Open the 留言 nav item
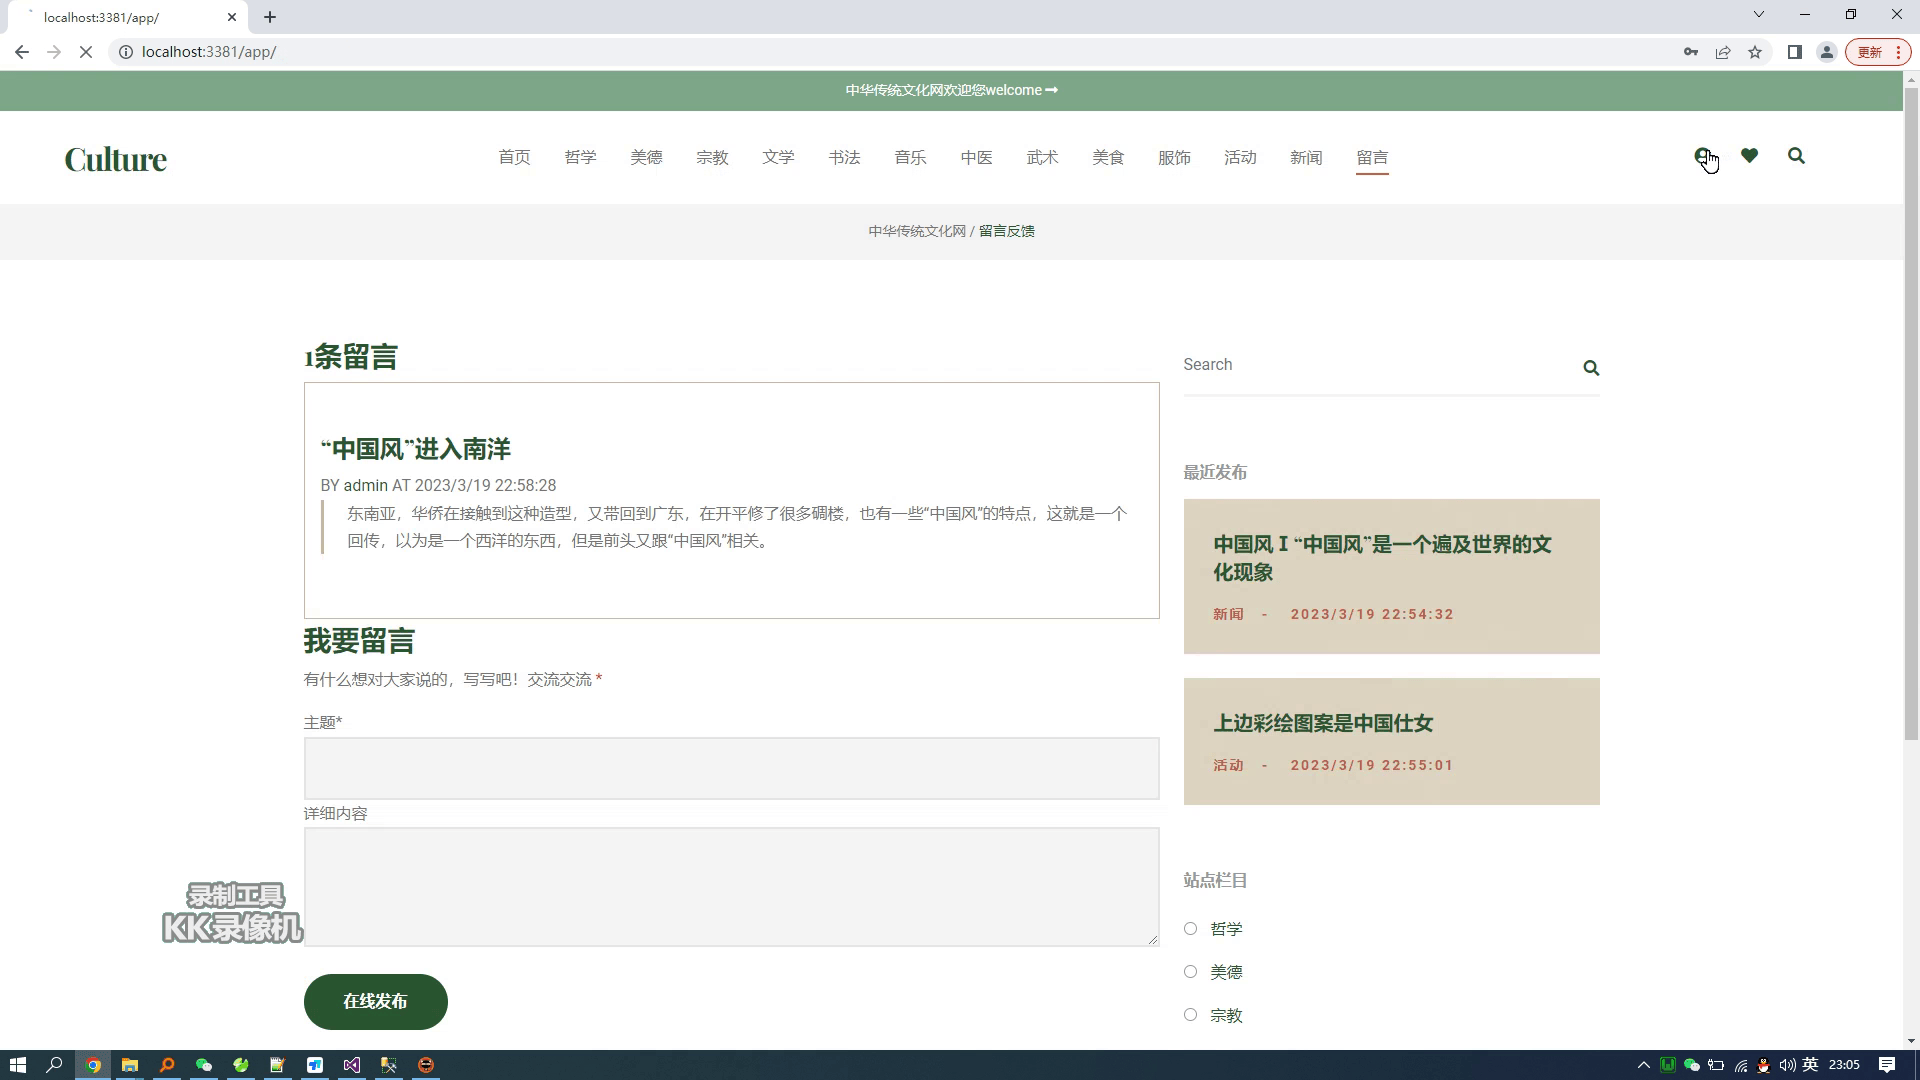 coord(1372,158)
